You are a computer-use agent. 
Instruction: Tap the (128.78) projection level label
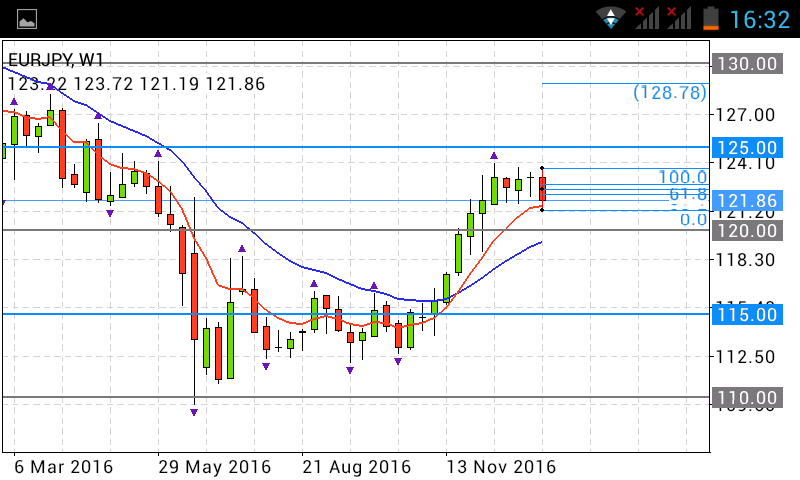(x=670, y=92)
